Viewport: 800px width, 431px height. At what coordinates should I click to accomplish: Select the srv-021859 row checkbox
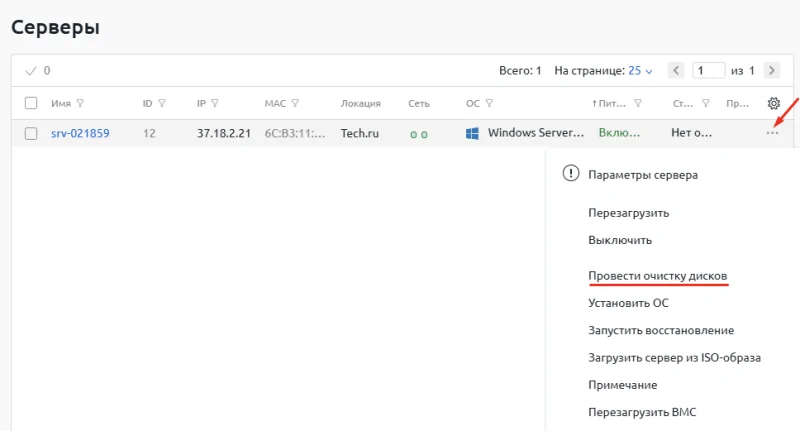coord(31,133)
